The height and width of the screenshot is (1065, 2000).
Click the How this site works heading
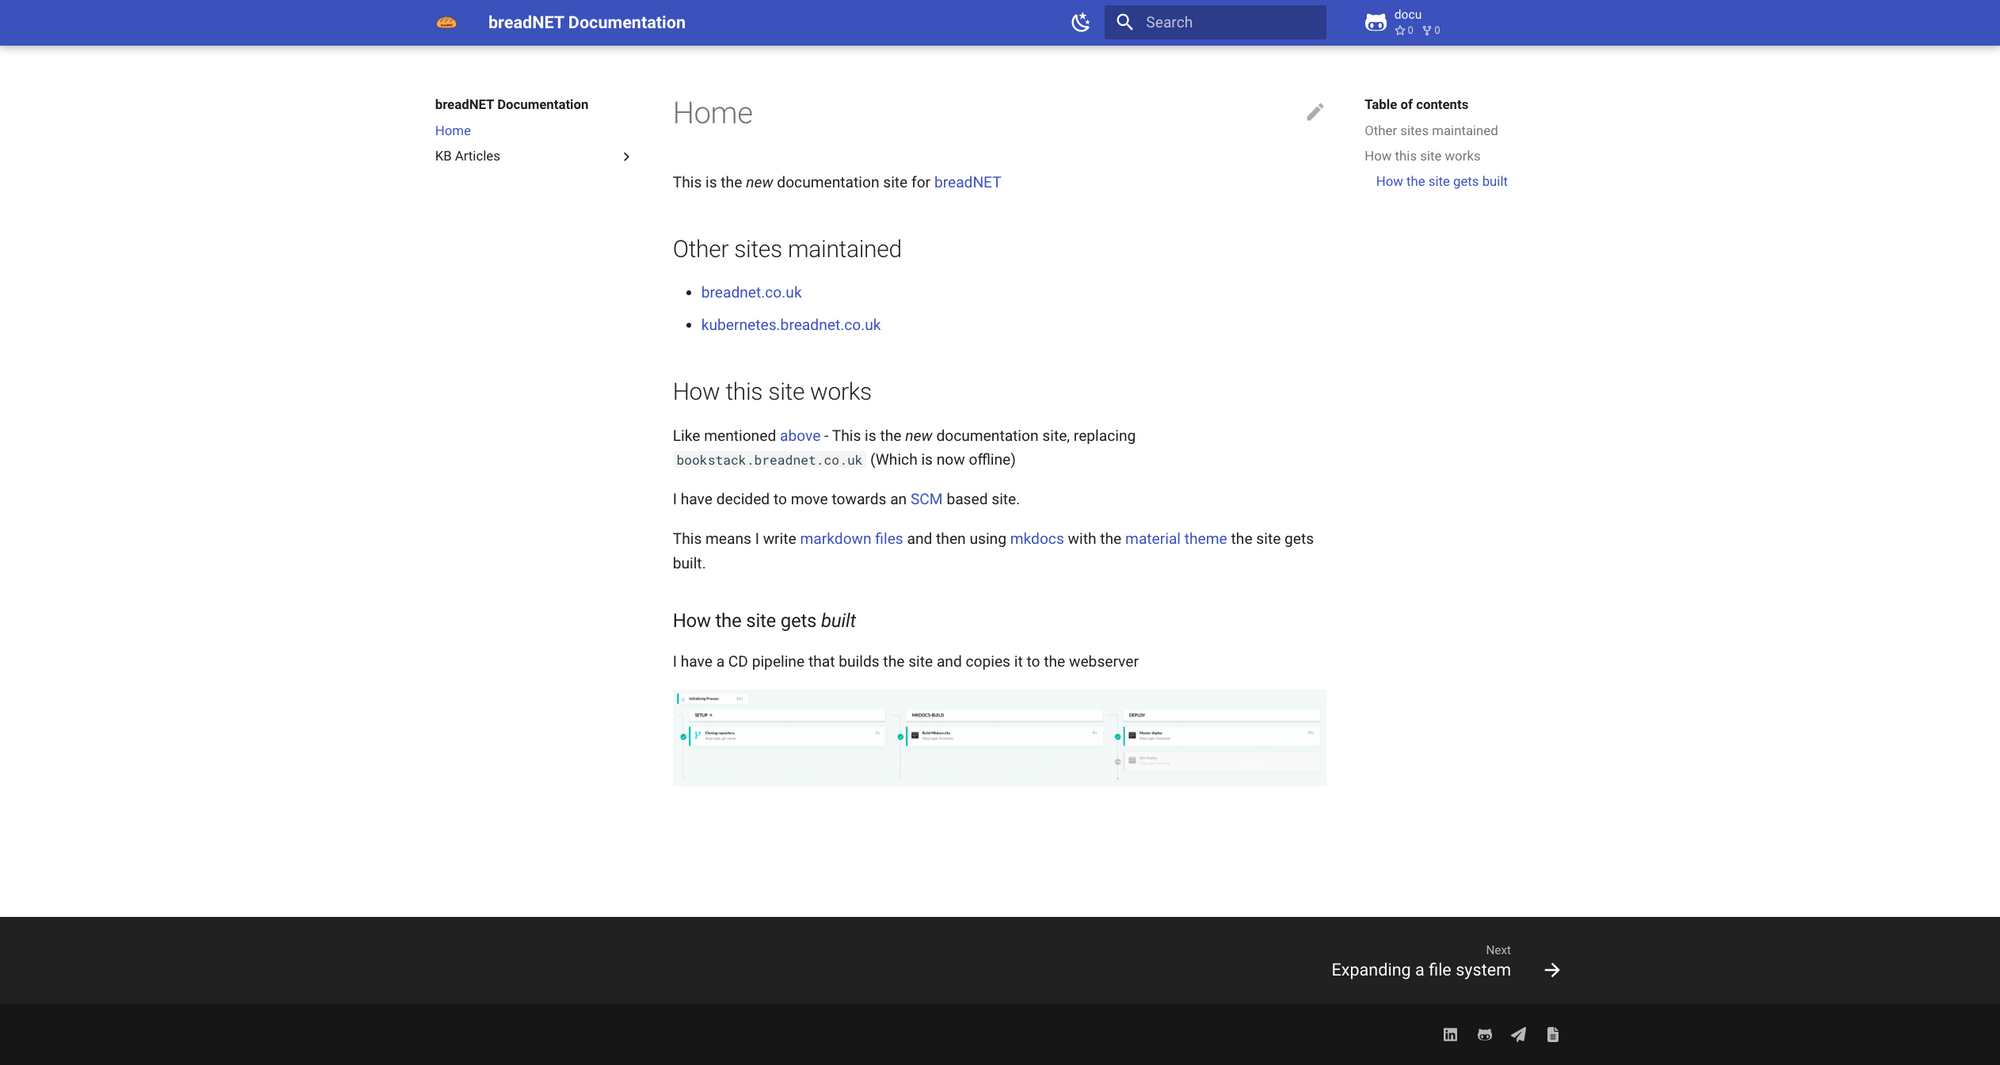[772, 392]
